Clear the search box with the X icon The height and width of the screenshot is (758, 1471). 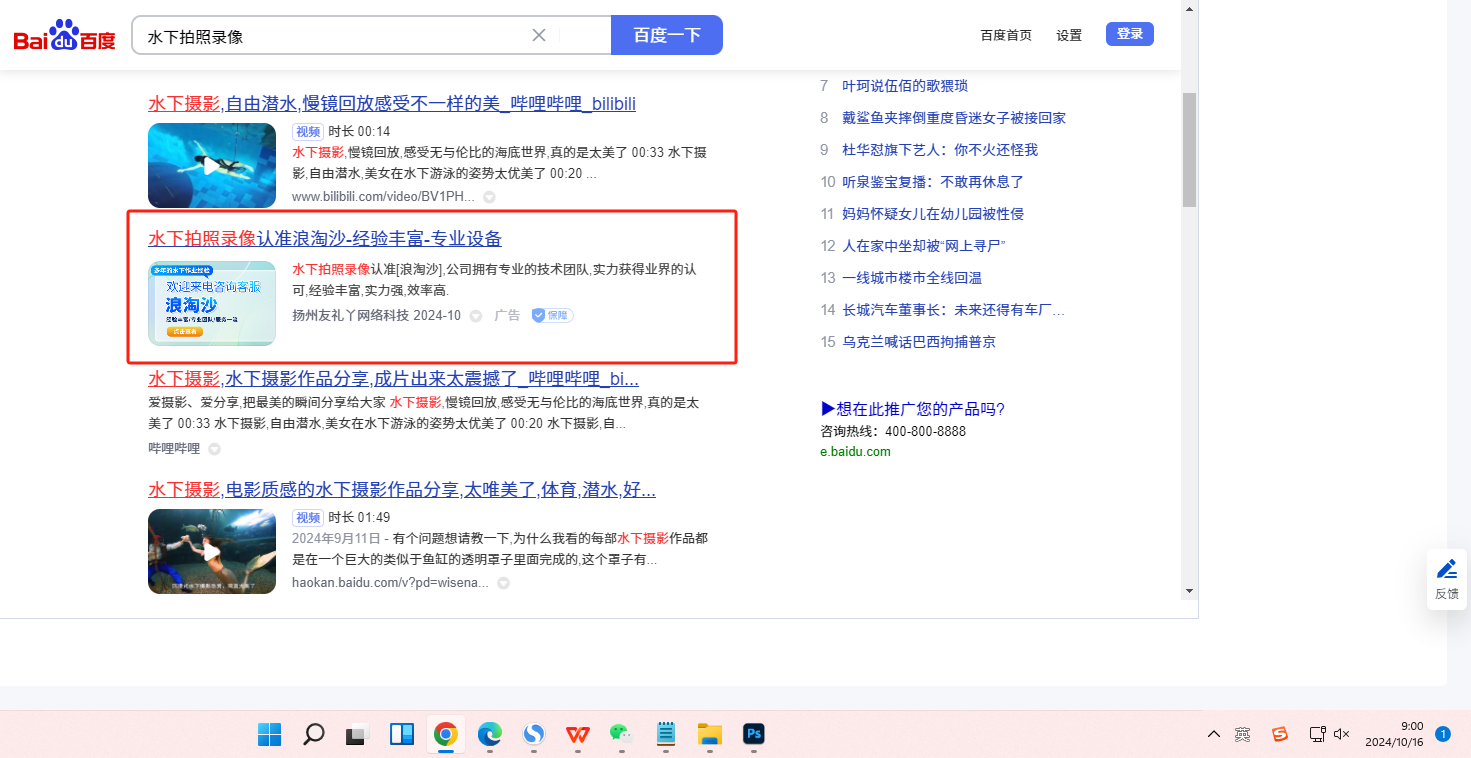coord(539,35)
